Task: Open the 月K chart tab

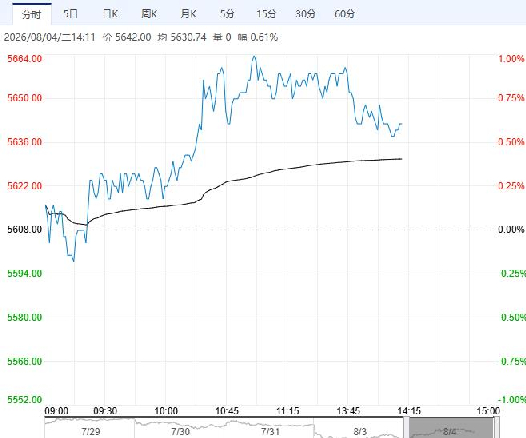Action: pyautogui.click(x=188, y=14)
